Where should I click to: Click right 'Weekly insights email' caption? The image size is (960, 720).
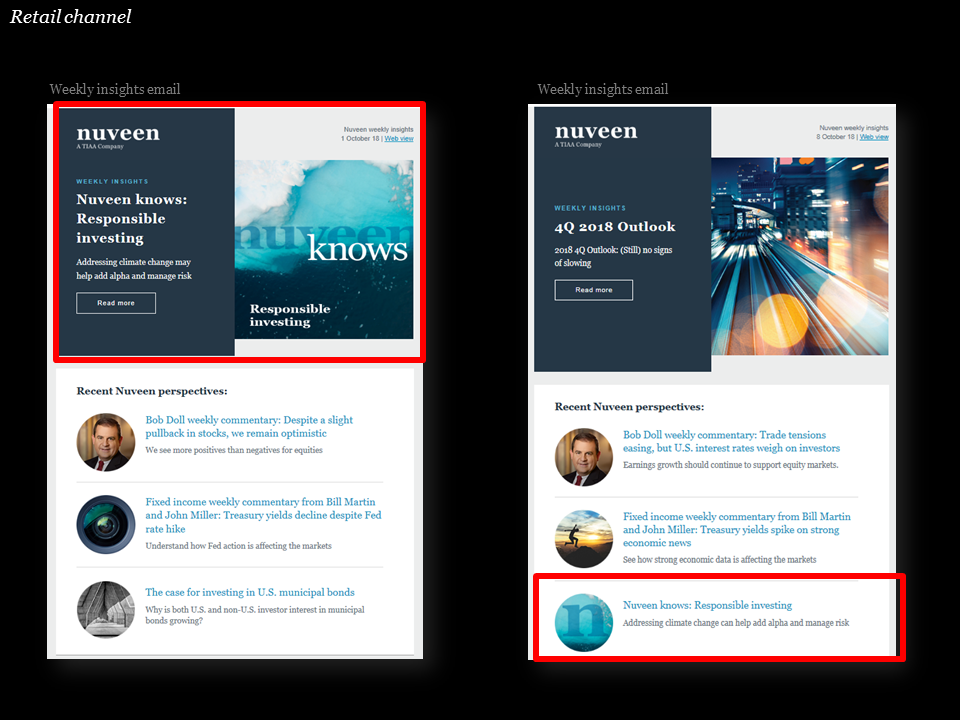point(603,89)
